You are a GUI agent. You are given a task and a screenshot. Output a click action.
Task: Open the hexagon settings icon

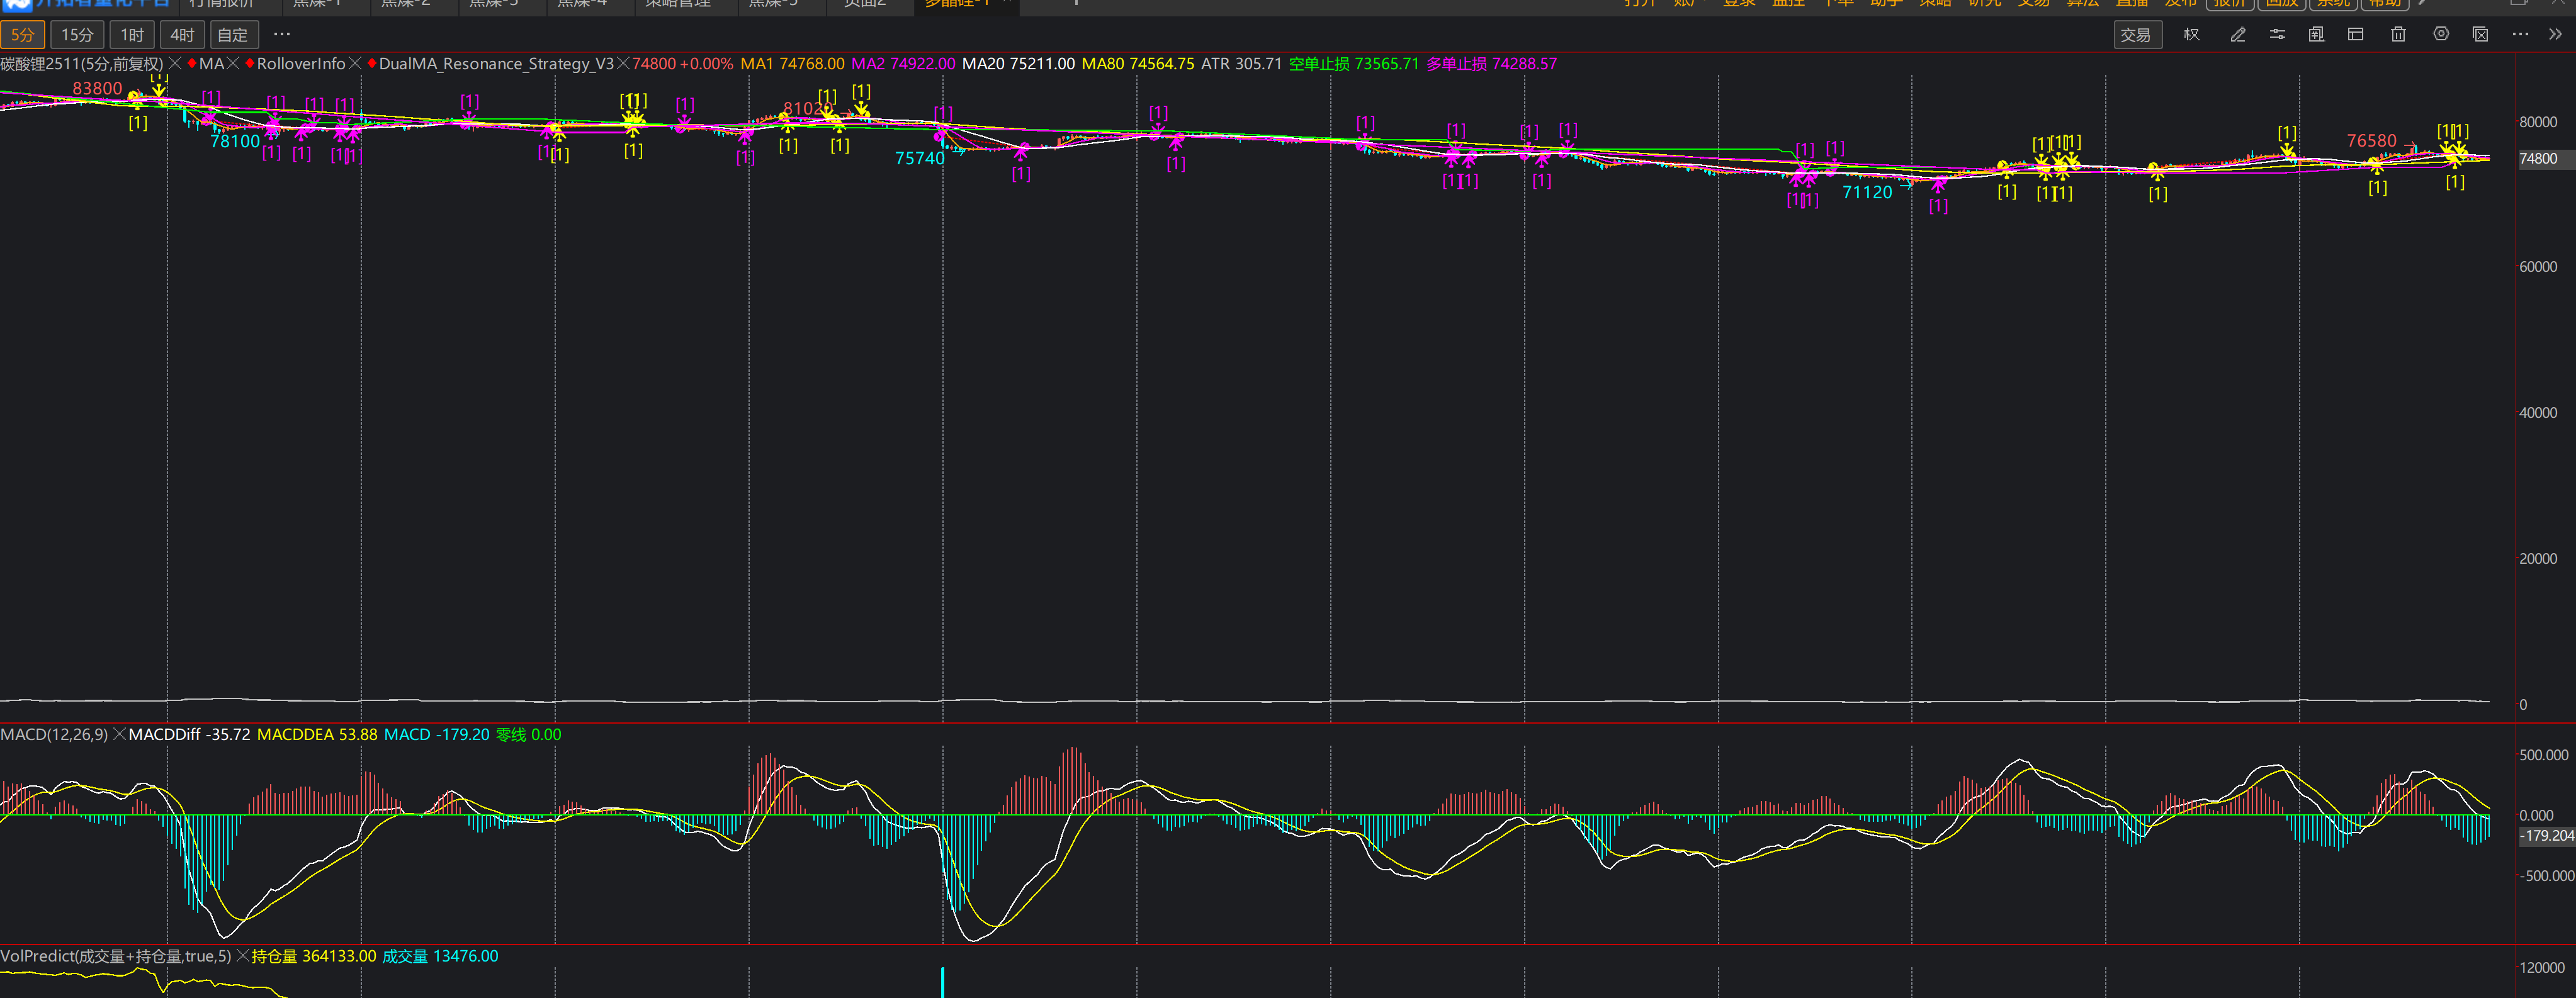point(2441,34)
